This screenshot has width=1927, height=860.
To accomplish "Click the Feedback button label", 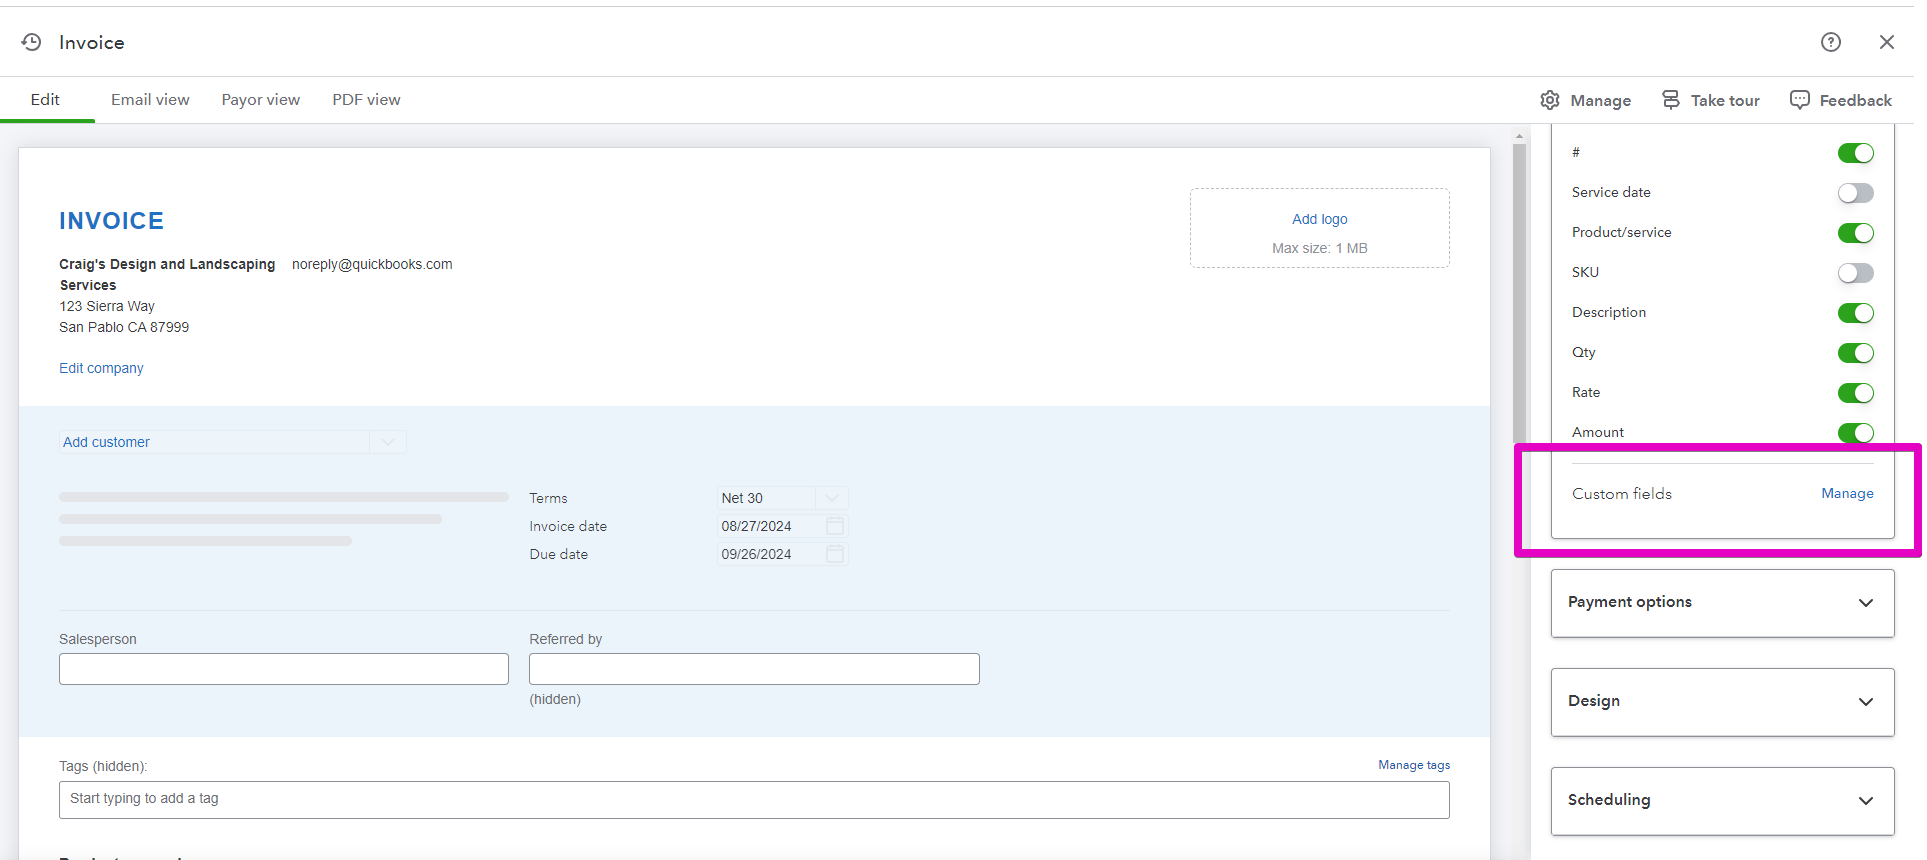I will pyautogui.click(x=1856, y=101).
